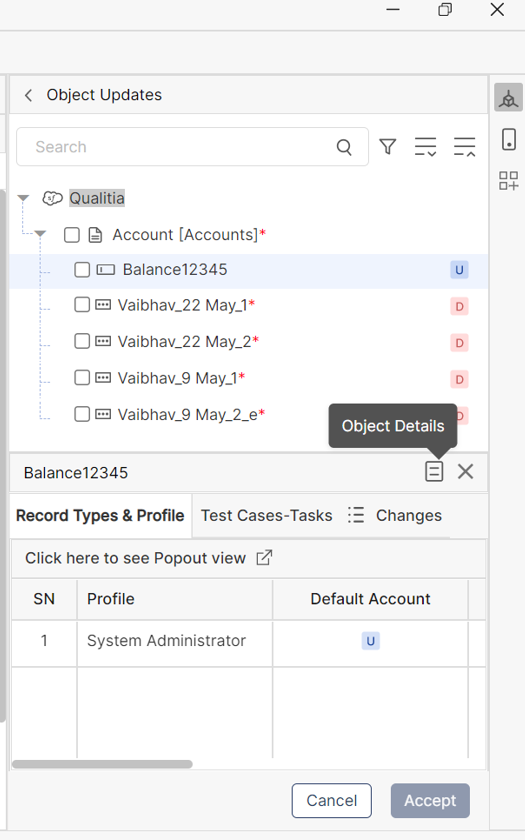Go back using Object Updates chevron

28,95
